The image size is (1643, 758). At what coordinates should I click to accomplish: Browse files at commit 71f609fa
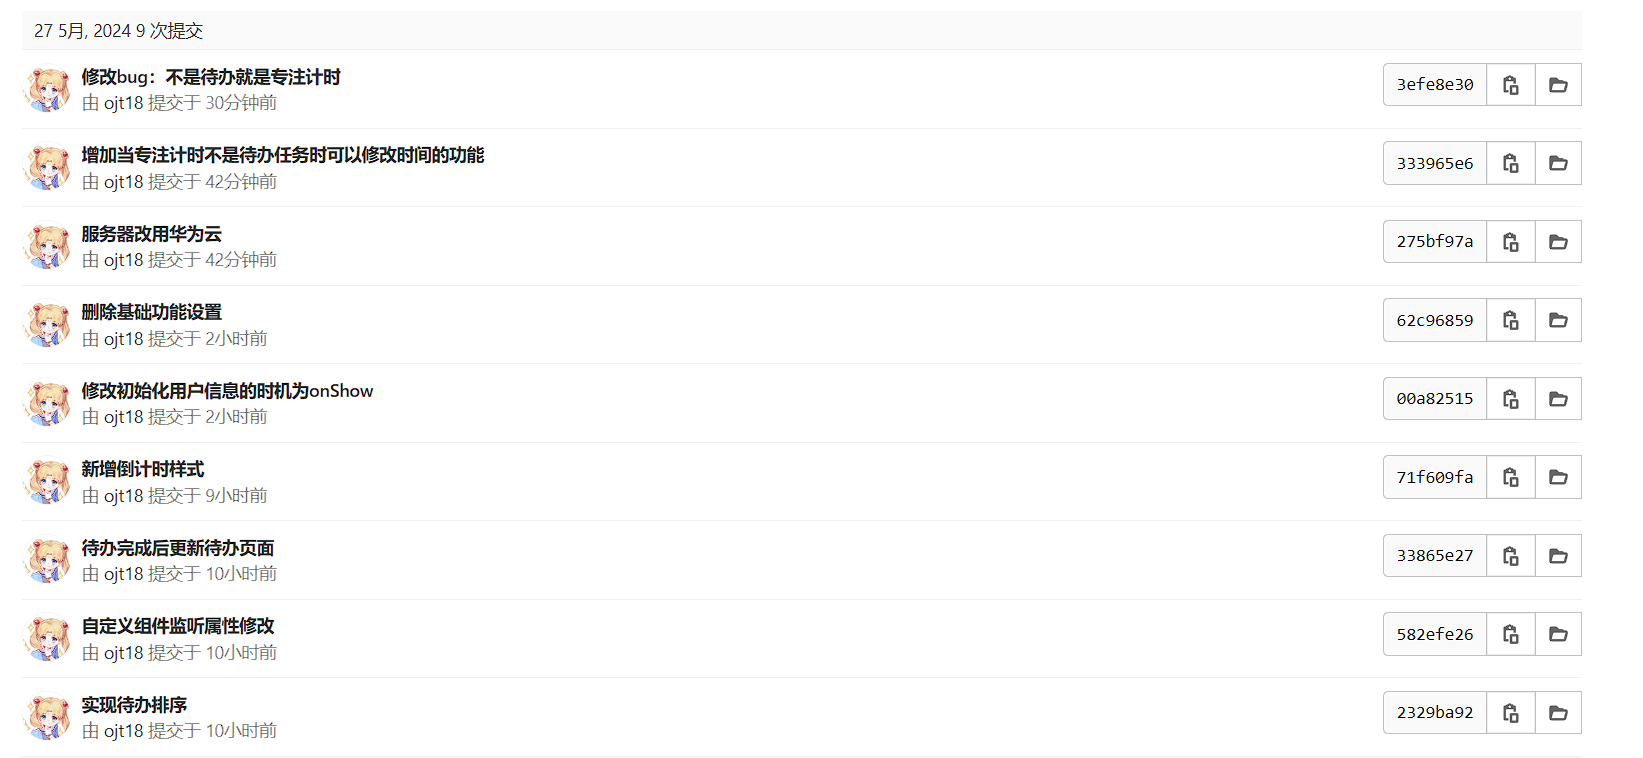coord(1558,477)
